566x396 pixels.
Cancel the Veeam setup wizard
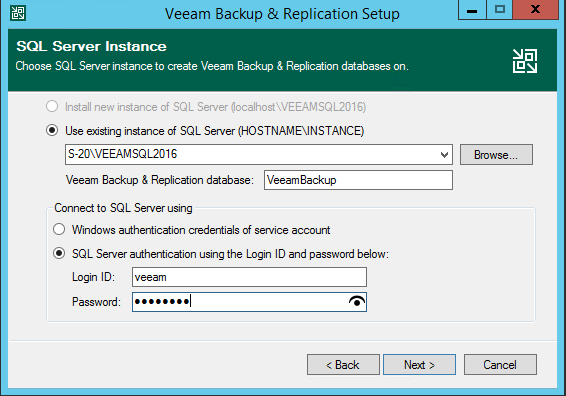(500, 365)
